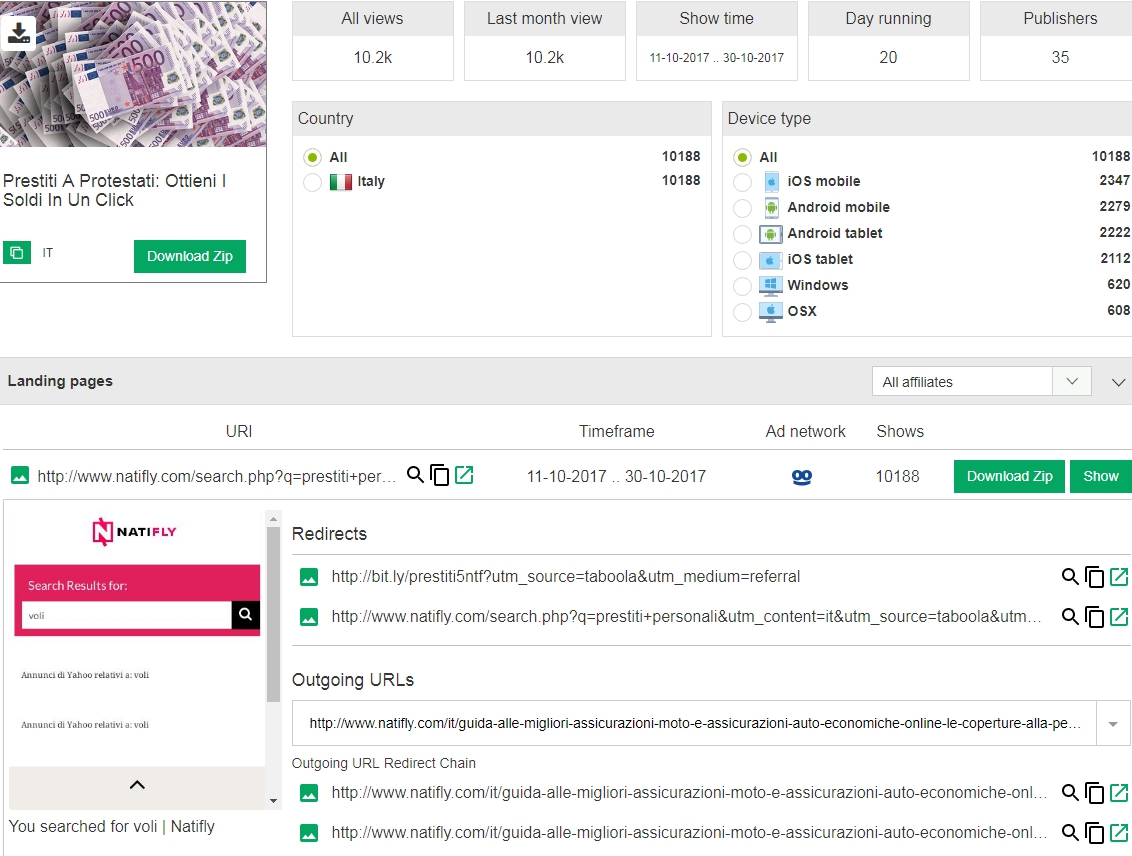
Task: Open the first outgoing redirect chain URL externally
Action: (x=1119, y=792)
